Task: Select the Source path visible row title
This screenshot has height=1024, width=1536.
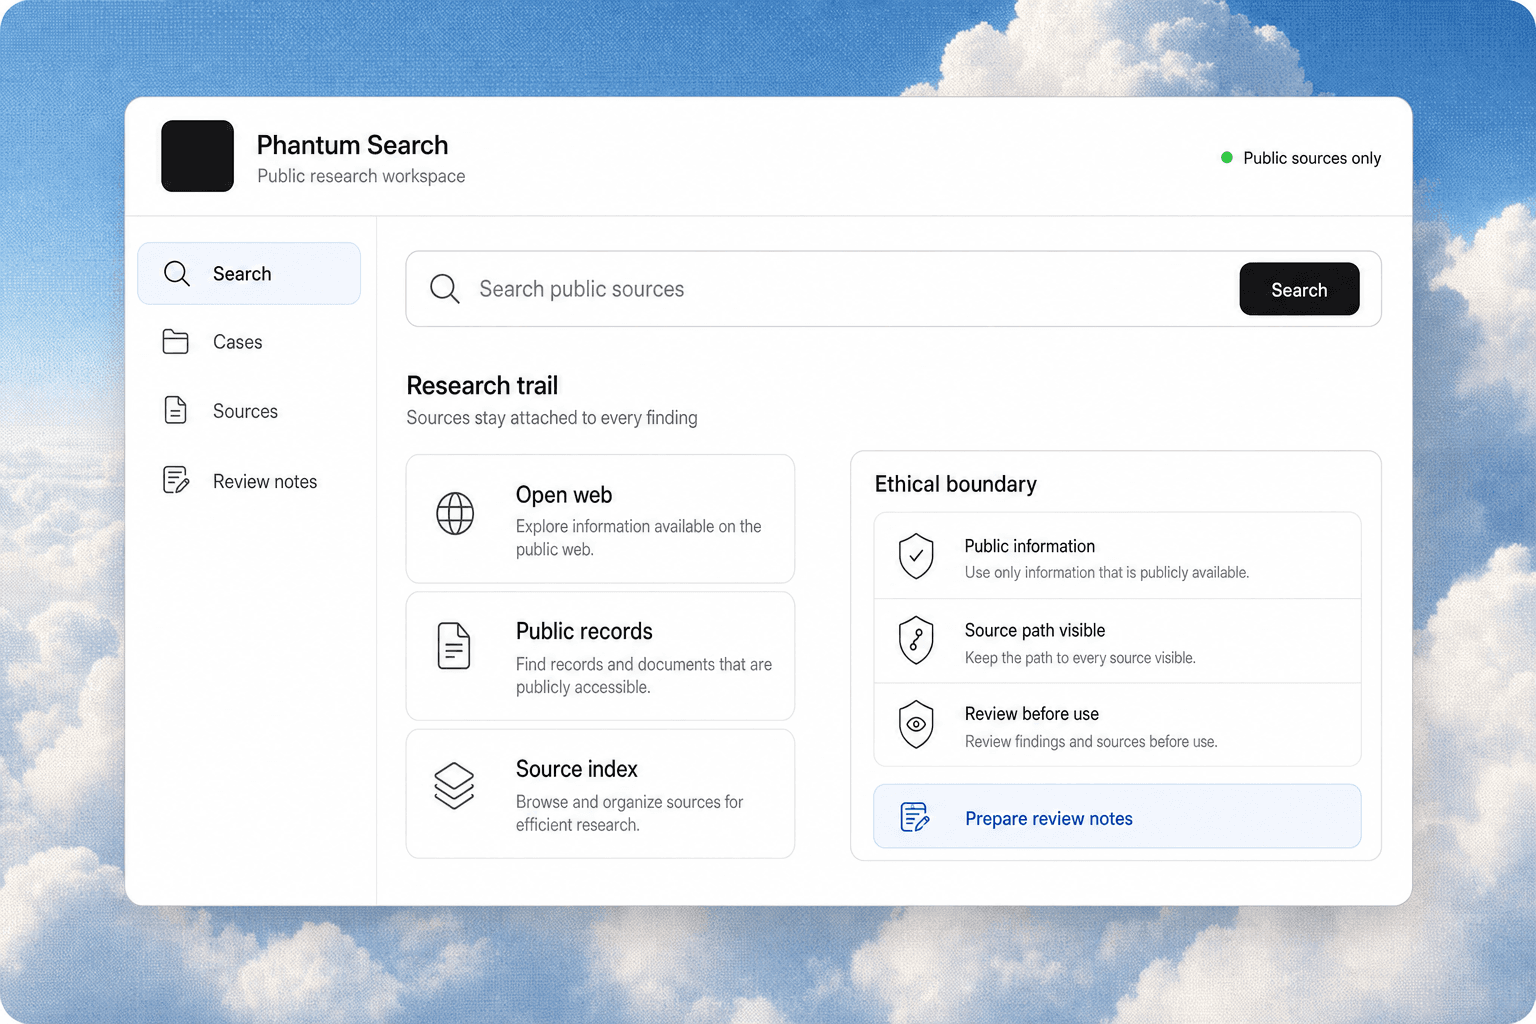Action: (x=1035, y=630)
